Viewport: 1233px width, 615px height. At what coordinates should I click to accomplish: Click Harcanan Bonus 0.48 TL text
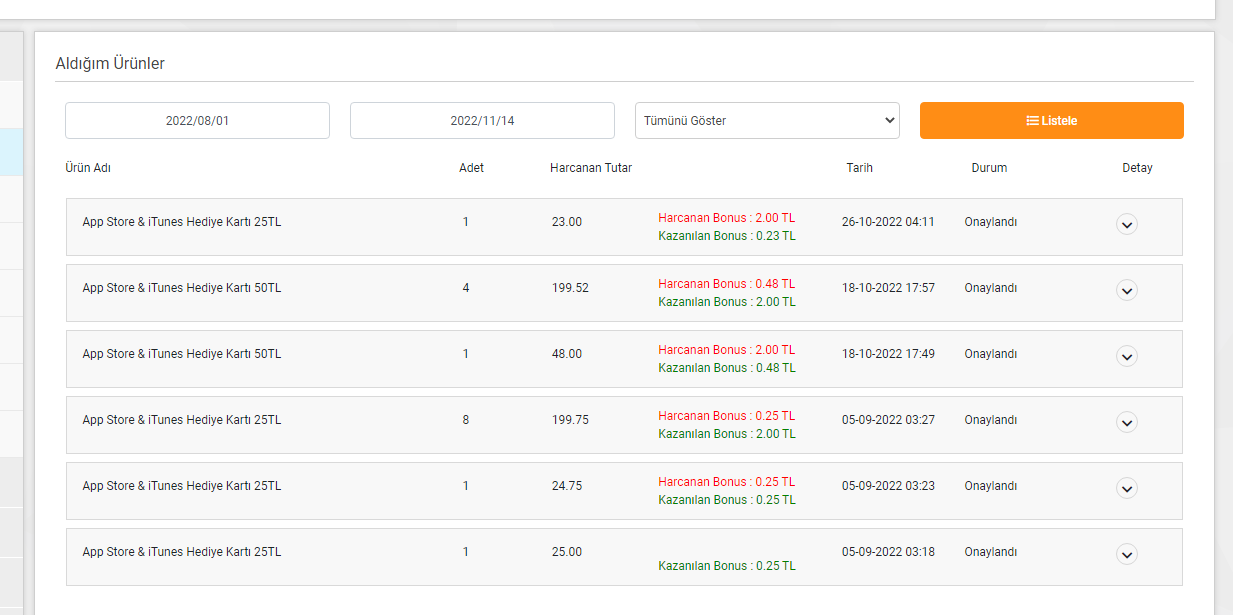727,284
